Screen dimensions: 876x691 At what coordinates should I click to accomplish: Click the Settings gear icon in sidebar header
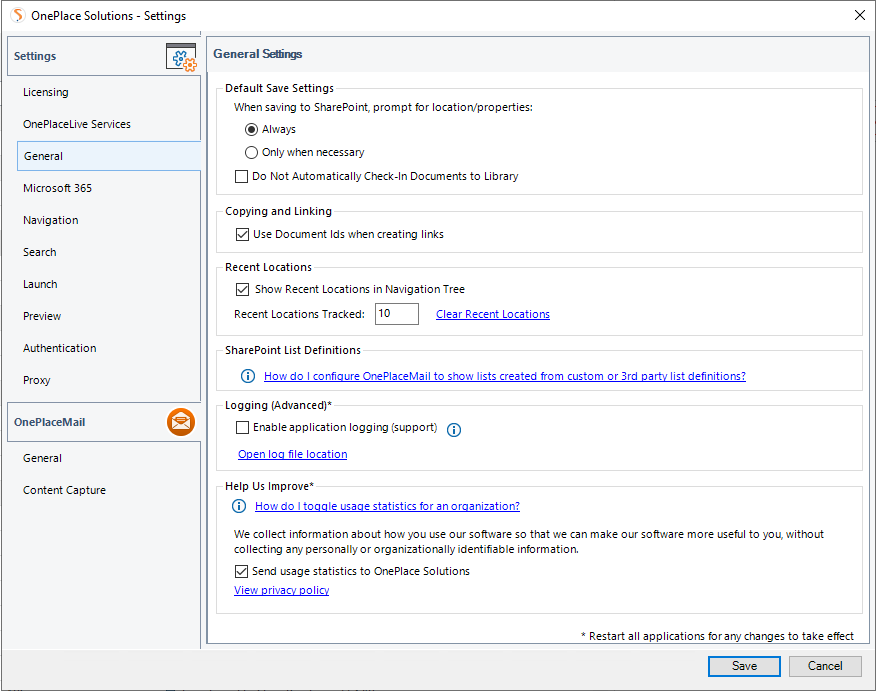click(181, 57)
